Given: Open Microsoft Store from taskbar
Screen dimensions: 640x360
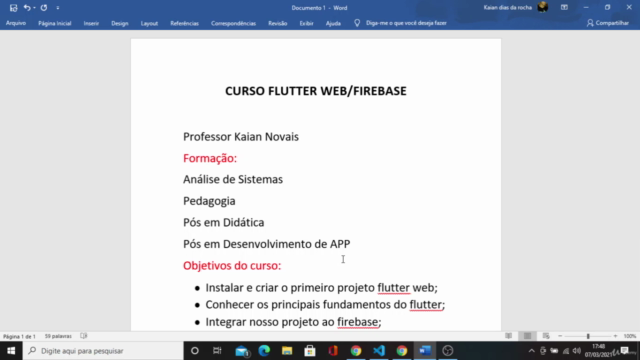Looking at the screenshot, I should click(x=310, y=351).
